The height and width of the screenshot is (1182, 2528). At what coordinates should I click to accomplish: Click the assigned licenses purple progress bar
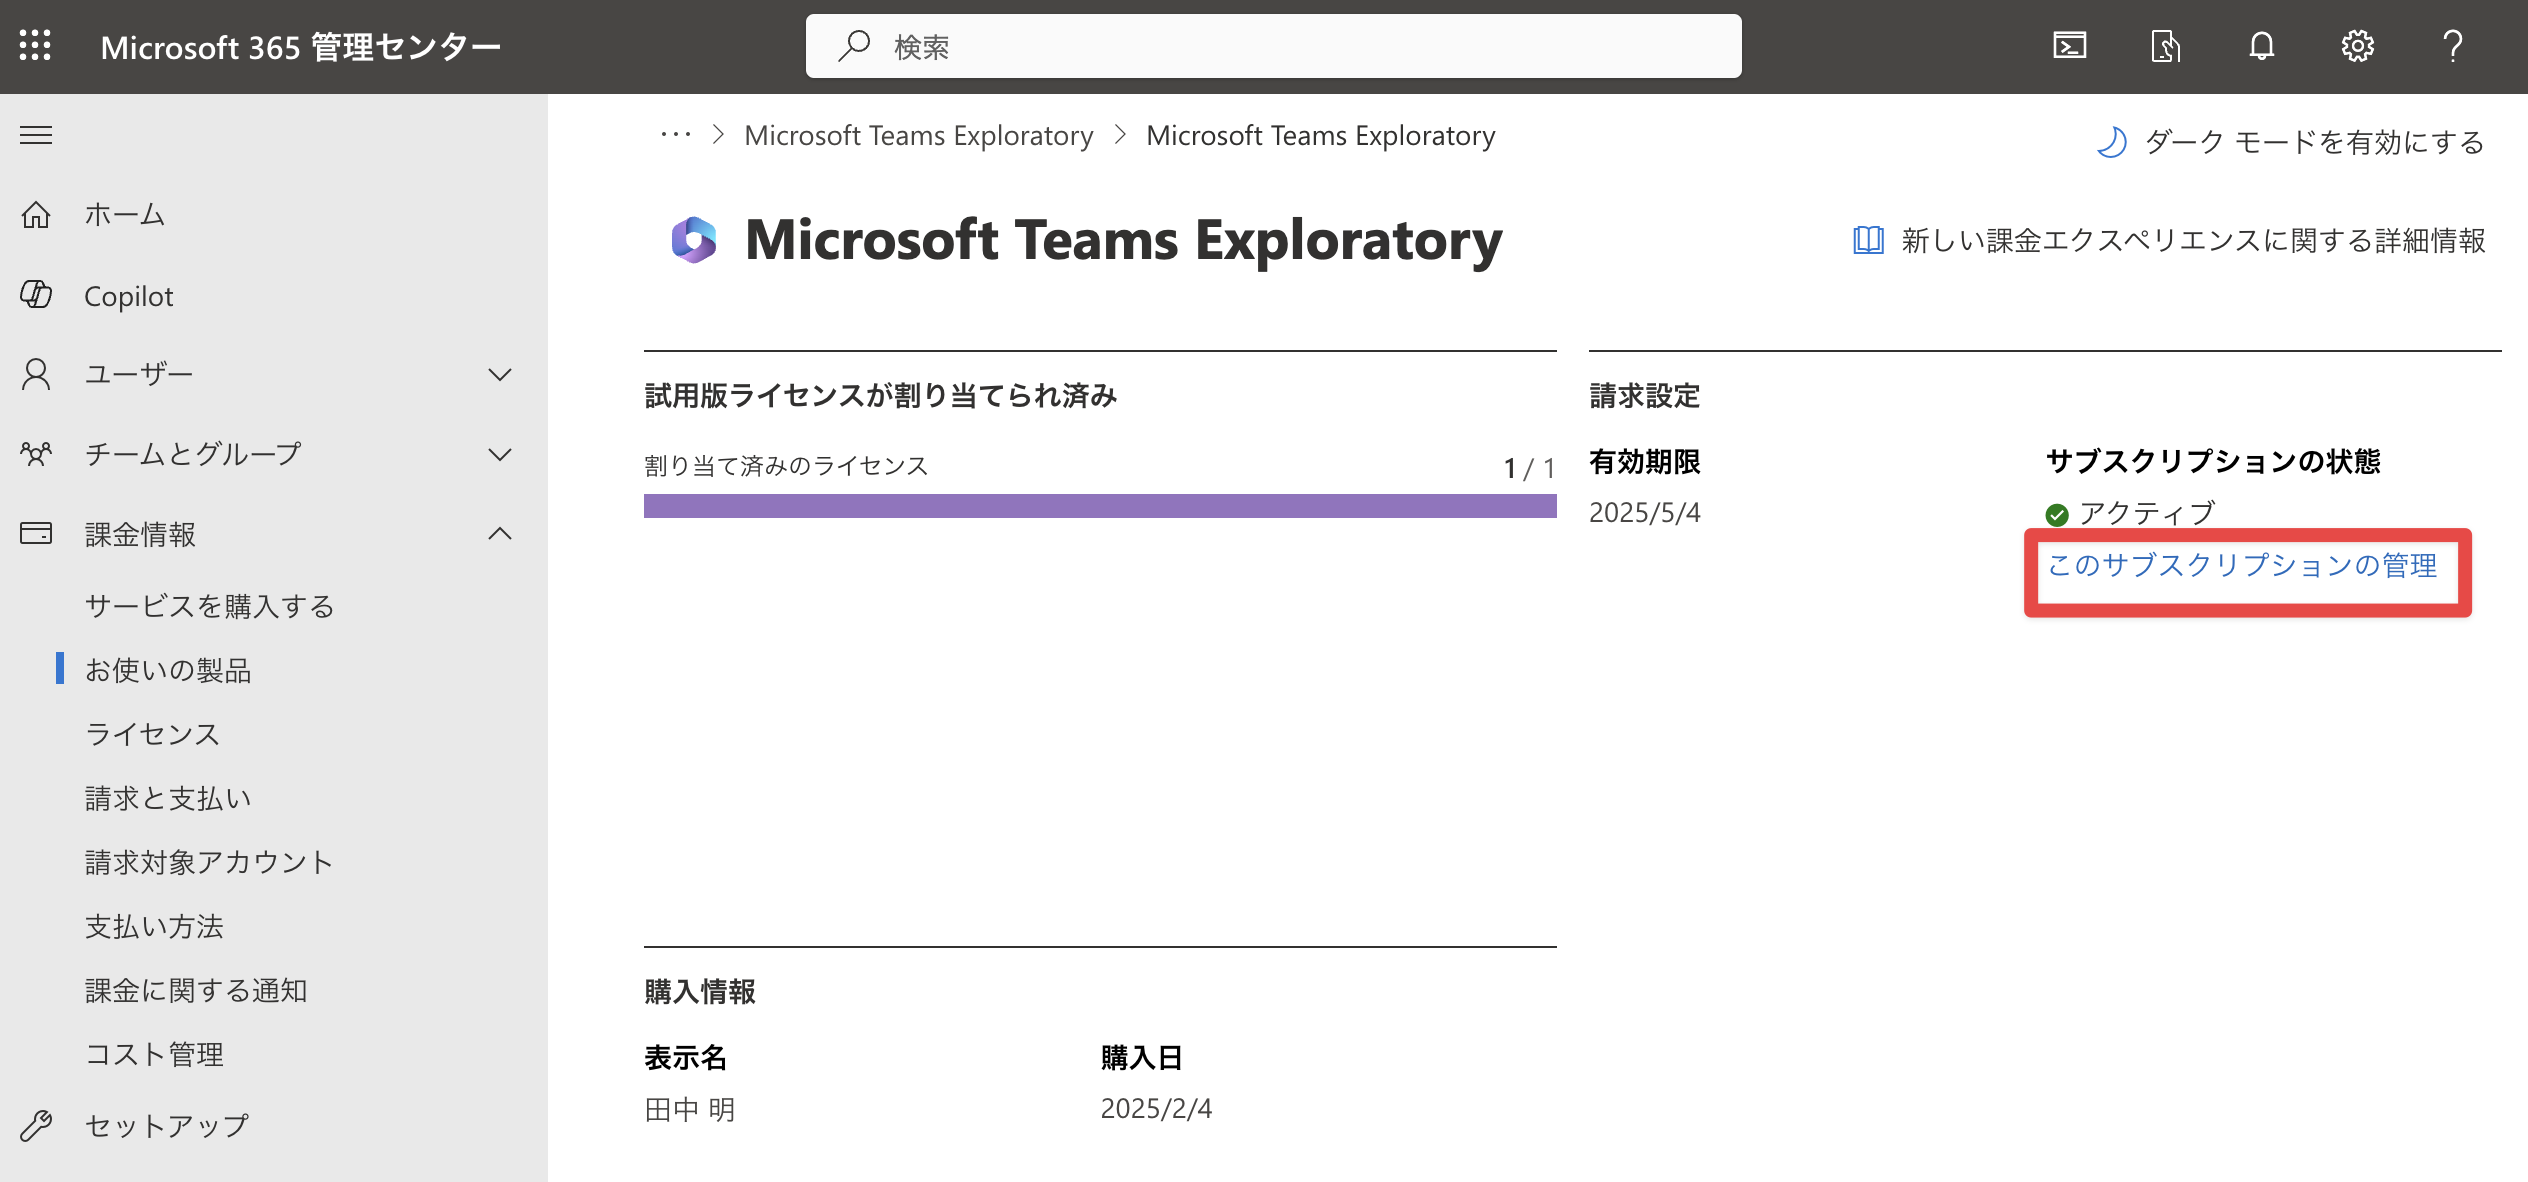tap(1100, 506)
